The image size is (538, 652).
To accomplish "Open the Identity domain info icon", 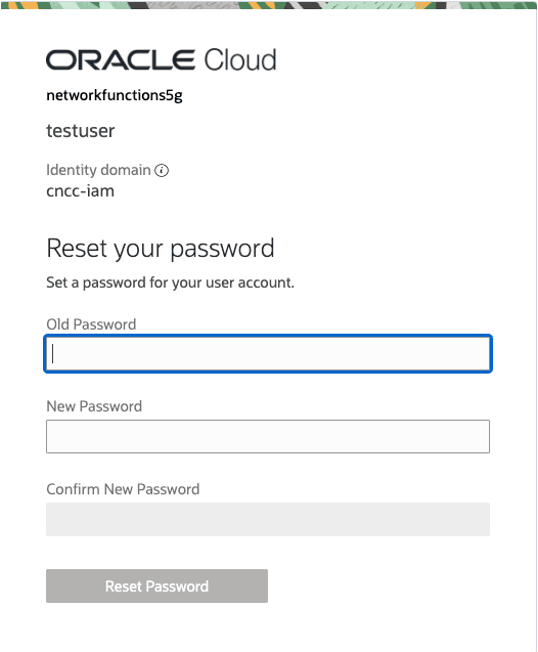I will pos(162,170).
